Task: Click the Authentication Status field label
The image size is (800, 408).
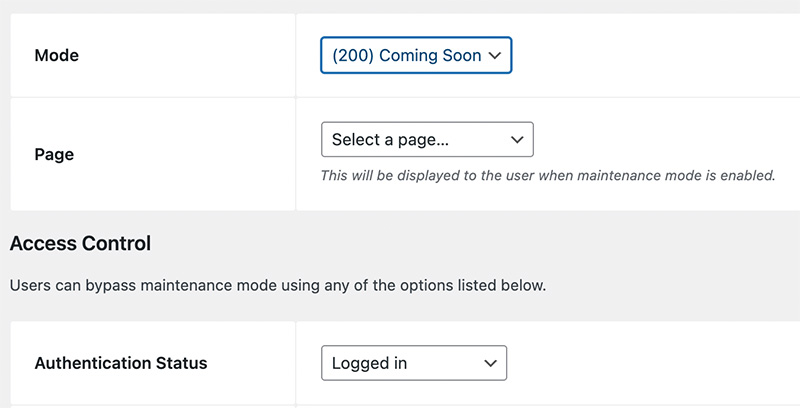Action: [121, 363]
